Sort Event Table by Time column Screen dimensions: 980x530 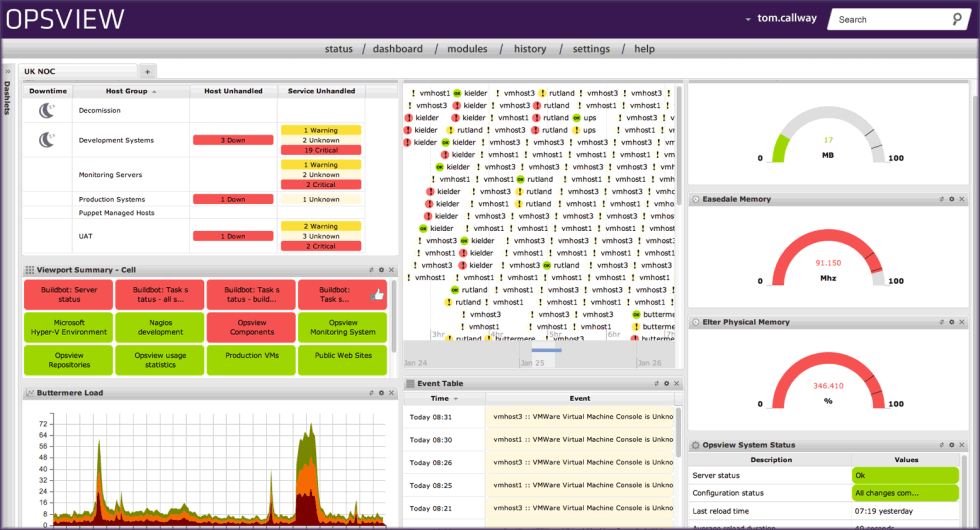pos(444,399)
